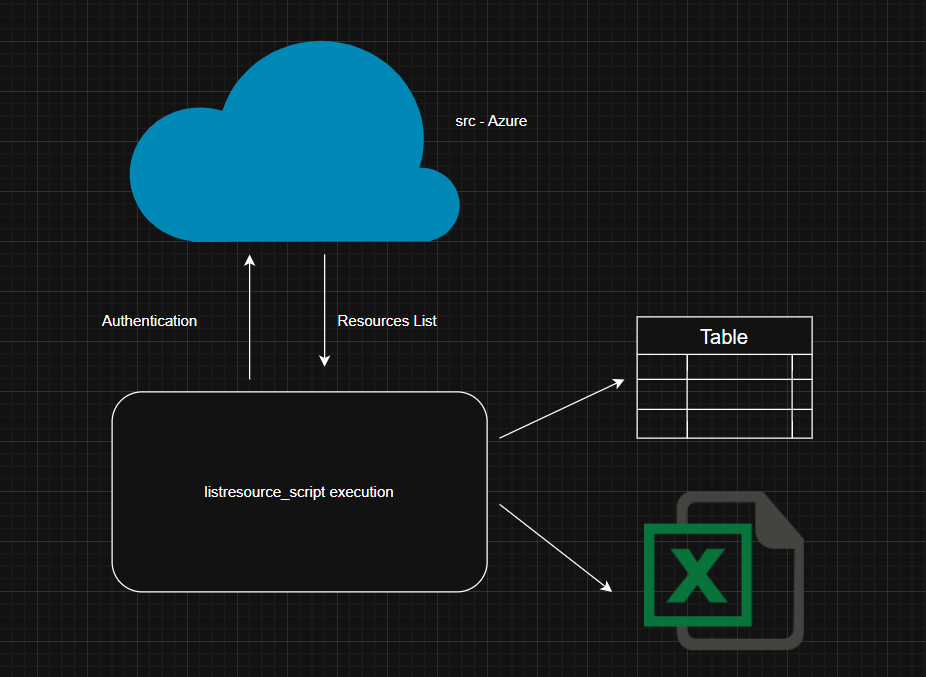
Task: Select the blue Azure cloud shape
Action: pyautogui.click(x=295, y=150)
